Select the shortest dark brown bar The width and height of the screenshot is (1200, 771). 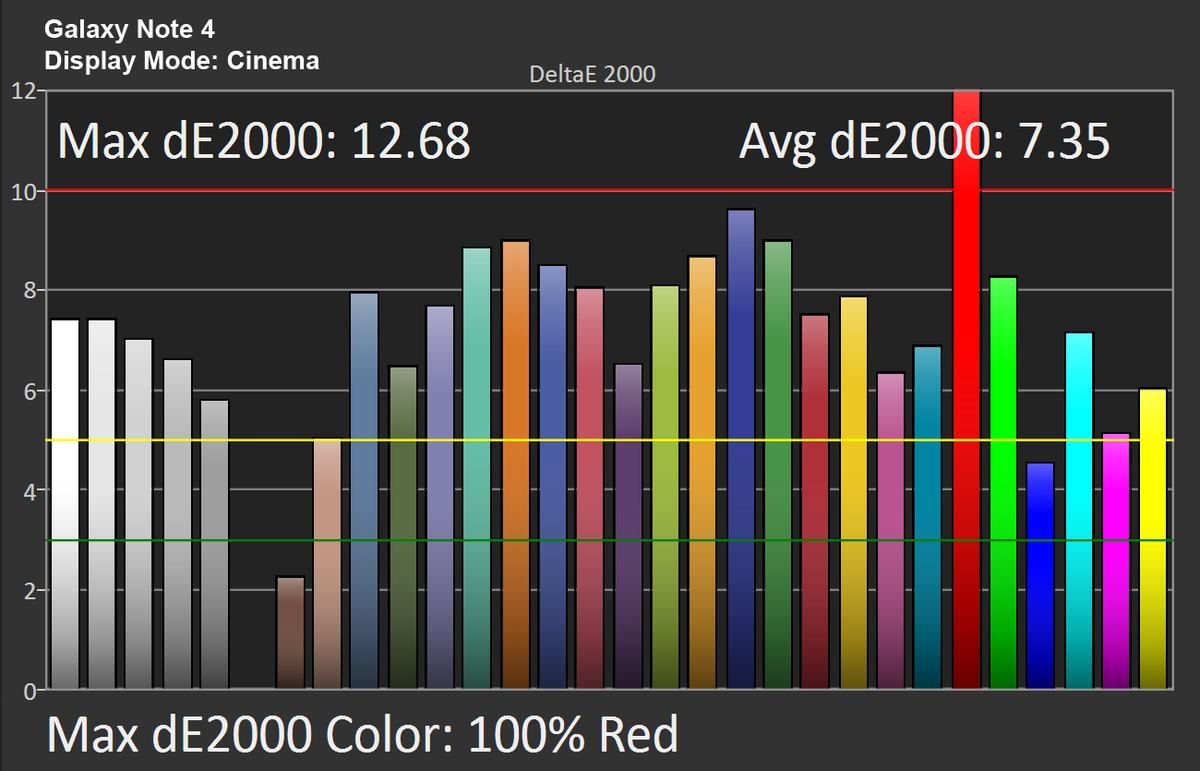[290, 633]
